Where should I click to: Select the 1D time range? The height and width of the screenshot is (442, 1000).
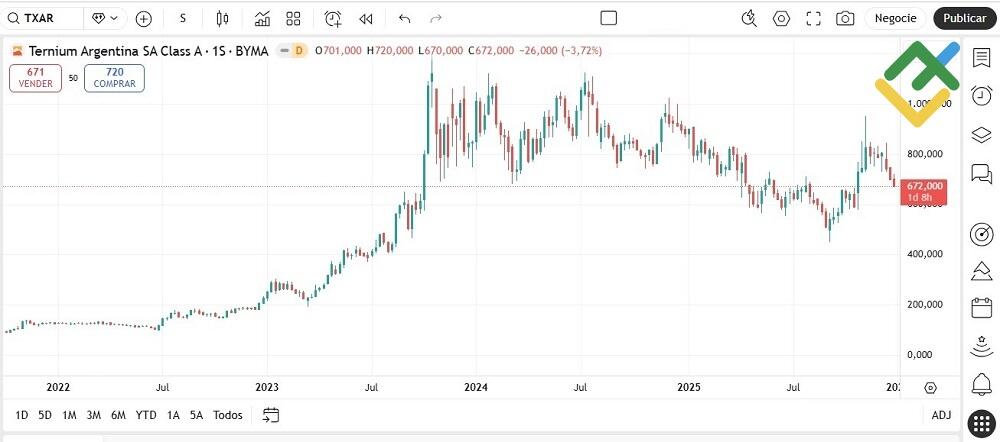pos(22,415)
